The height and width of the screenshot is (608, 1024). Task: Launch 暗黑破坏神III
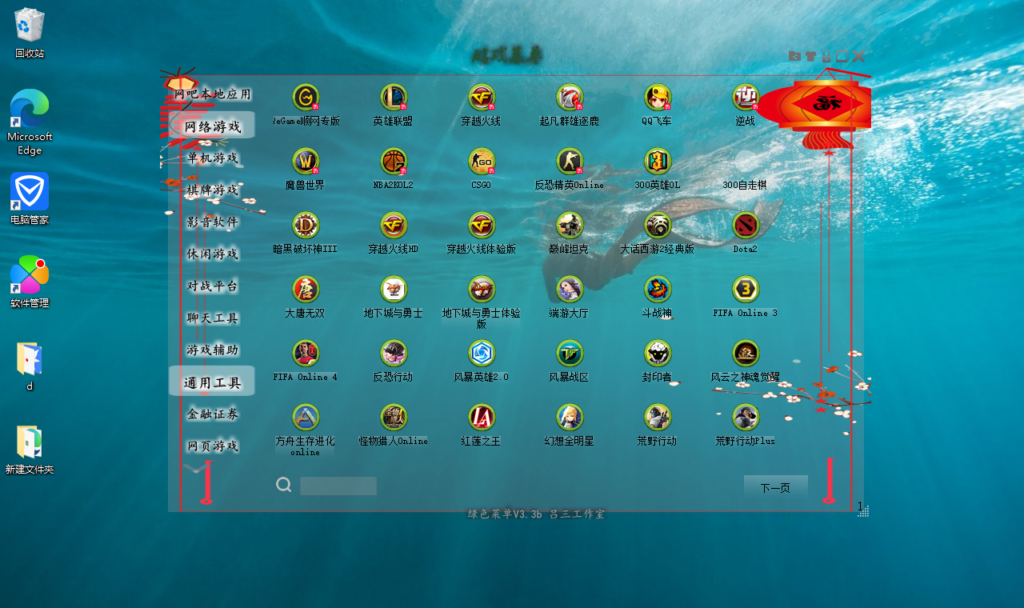point(305,226)
